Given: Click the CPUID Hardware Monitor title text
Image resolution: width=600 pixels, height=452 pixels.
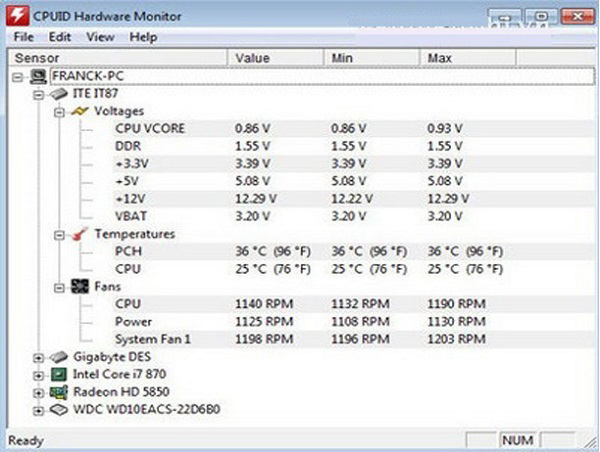Looking at the screenshot, I should [107, 16].
